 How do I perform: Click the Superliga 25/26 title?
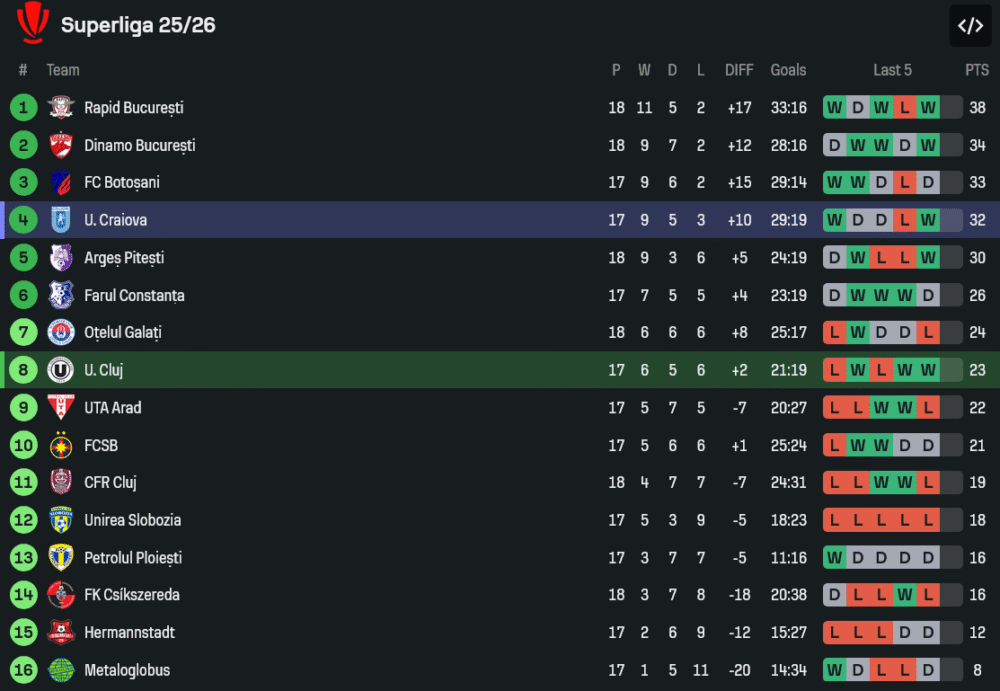(x=138, y=25)
